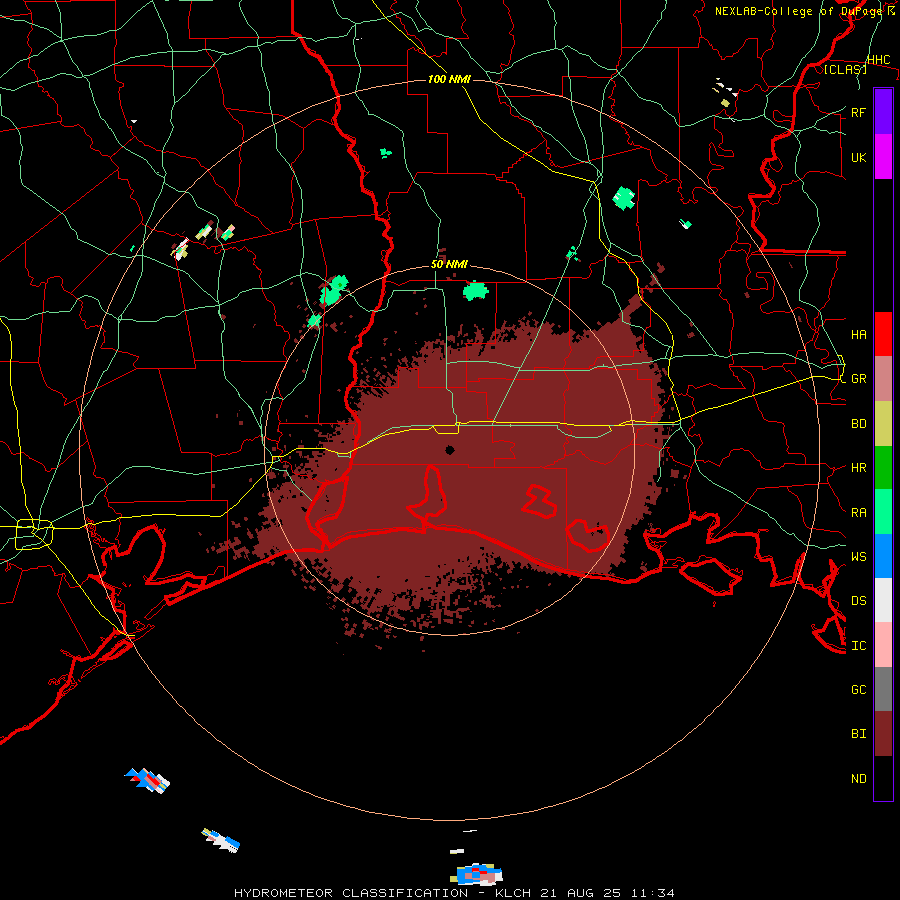Click the blue WS legend color swatch
900x900 pixels.
click(x=883, y=556)
